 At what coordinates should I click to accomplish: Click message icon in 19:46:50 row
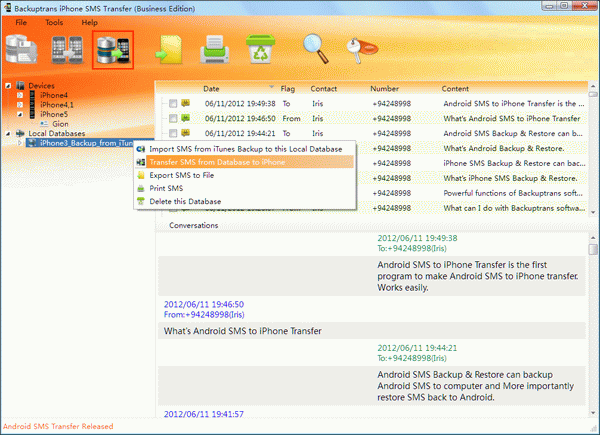pos(186,118)
